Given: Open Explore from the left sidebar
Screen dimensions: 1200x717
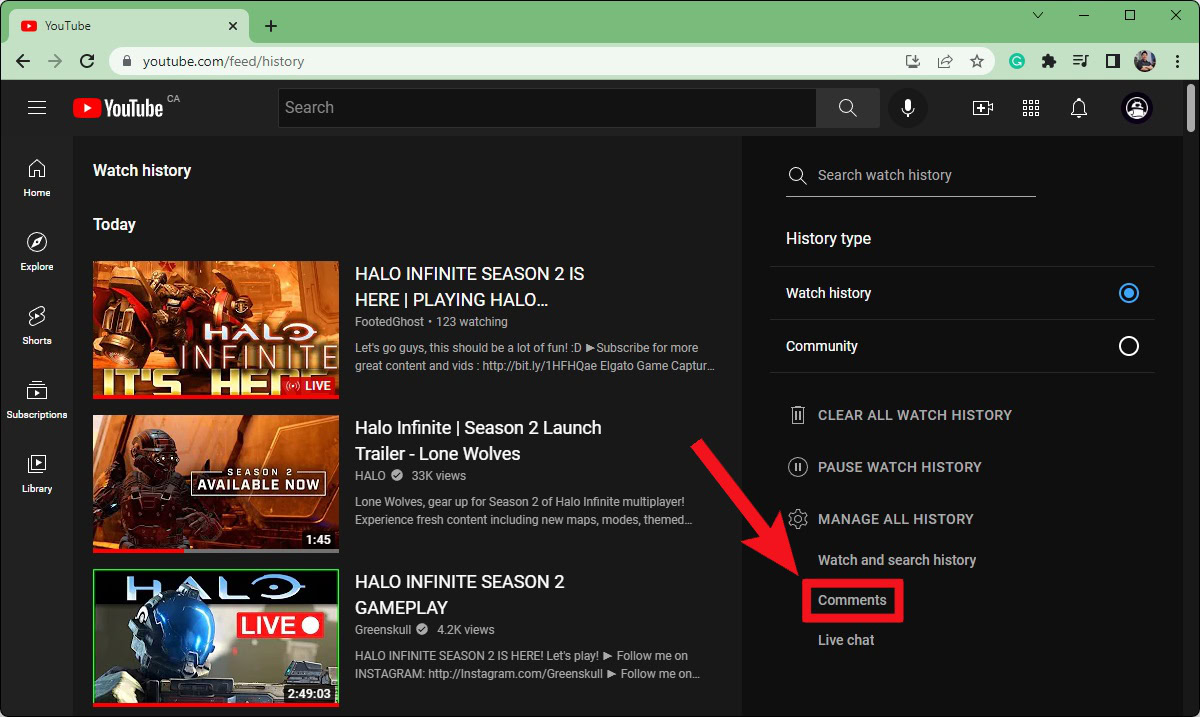Looking at the screenshot, I should click(x=37, y=251).
